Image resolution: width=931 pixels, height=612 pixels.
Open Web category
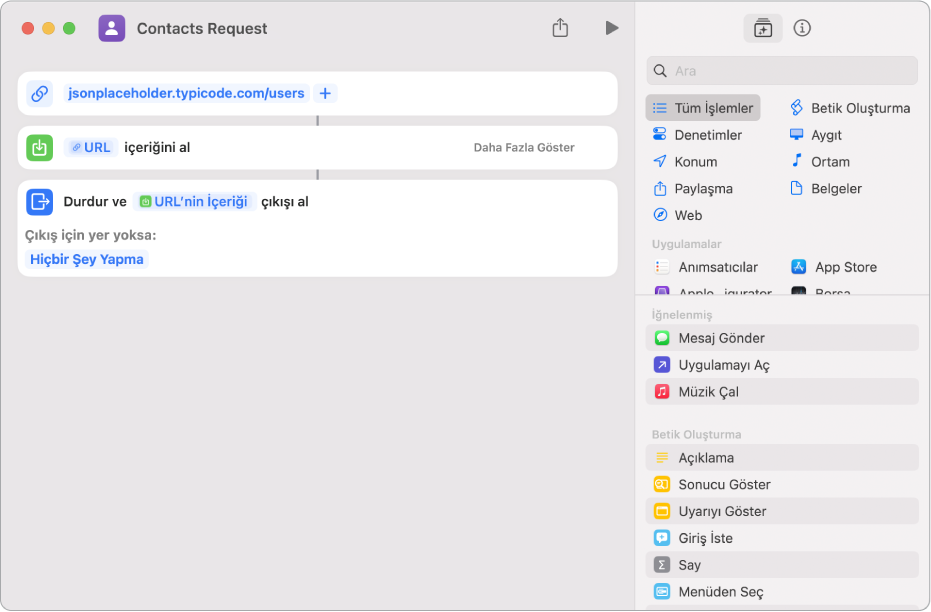[677, 215]
